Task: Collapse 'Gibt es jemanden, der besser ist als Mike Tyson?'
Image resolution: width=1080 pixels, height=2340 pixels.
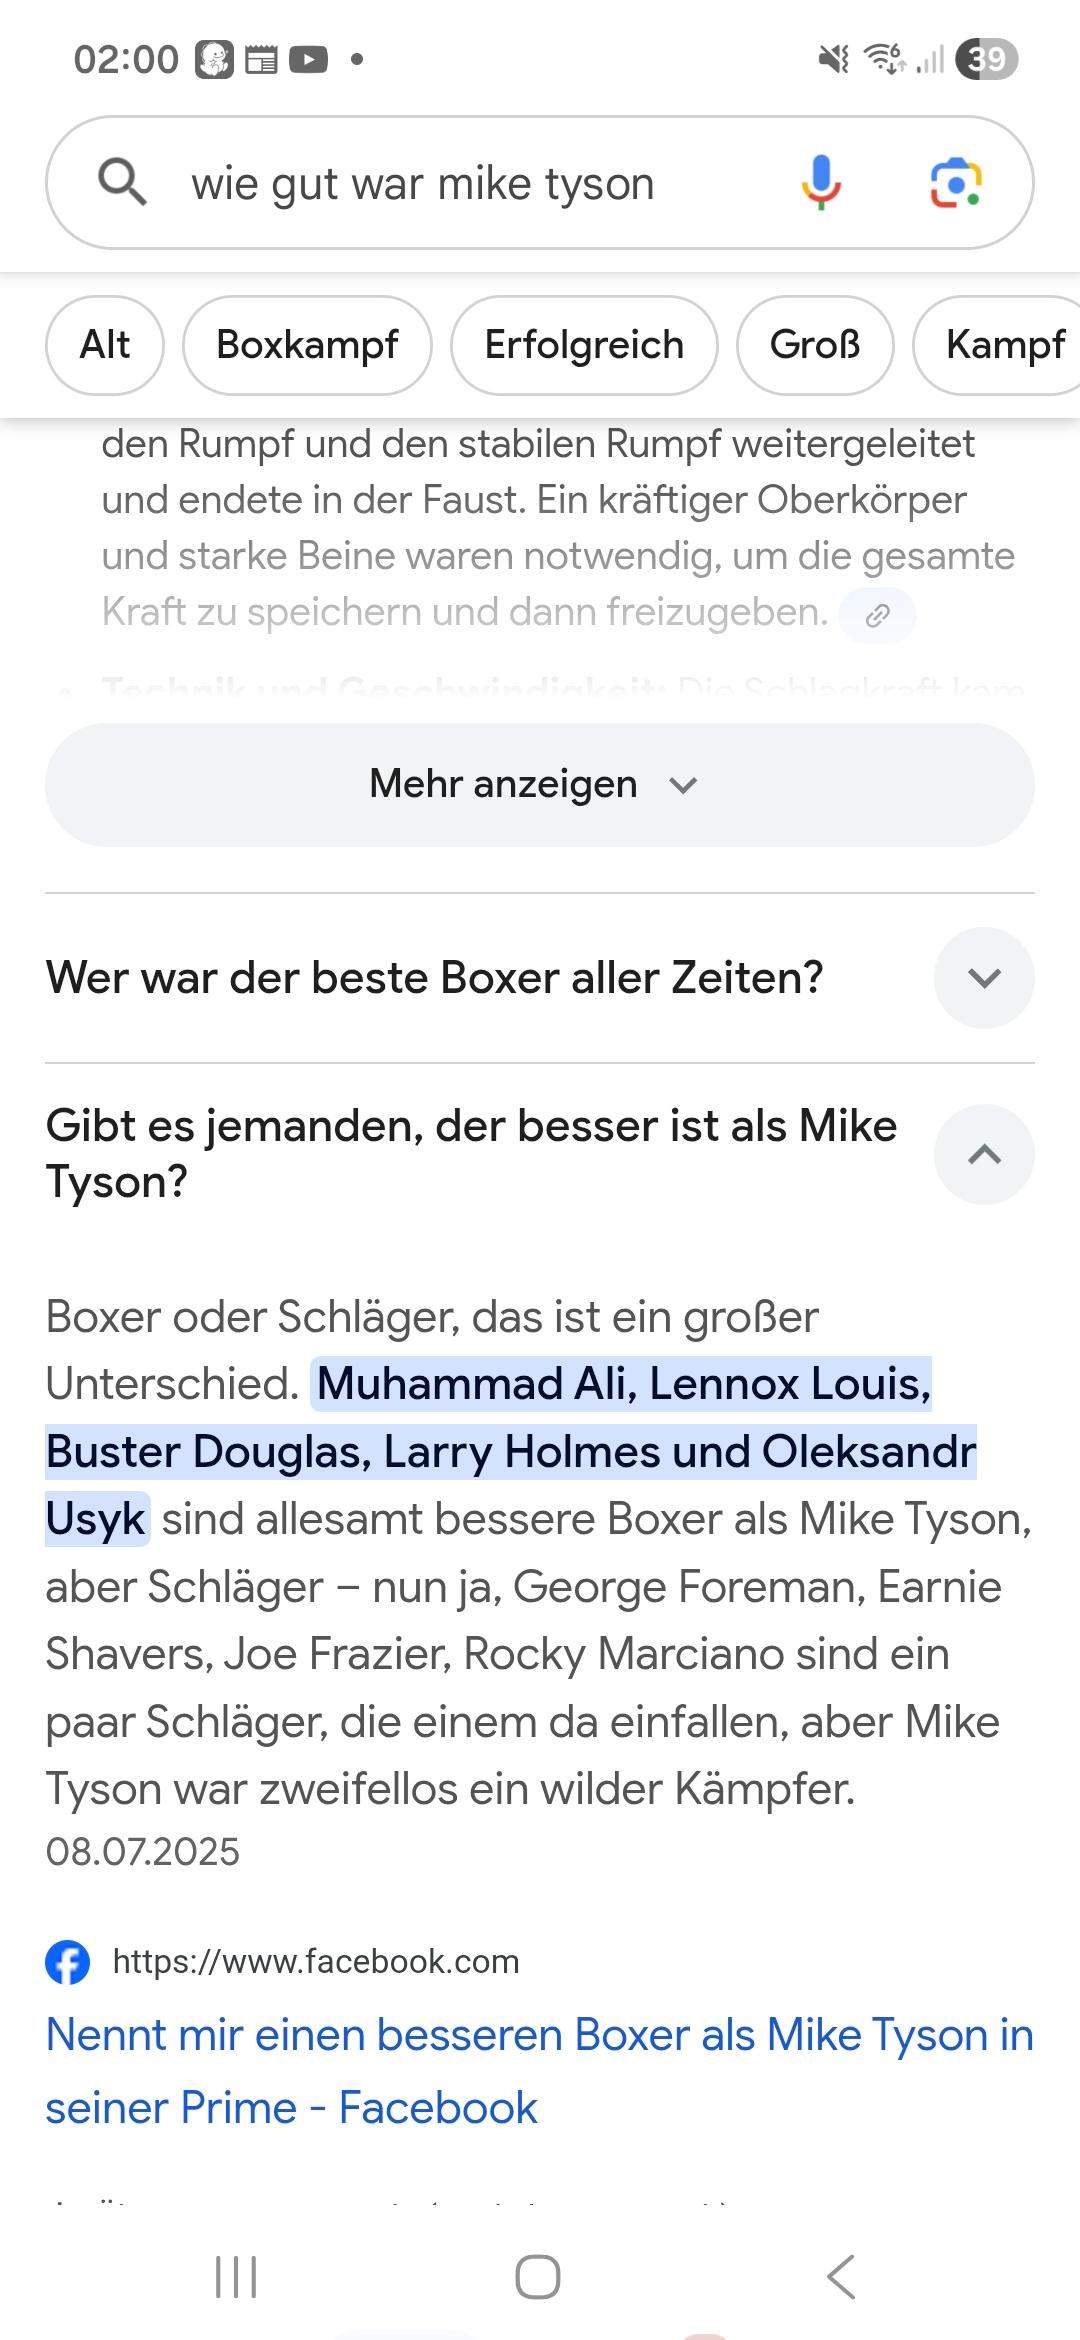Action: pyautogui.click(x=983, y=1155)
